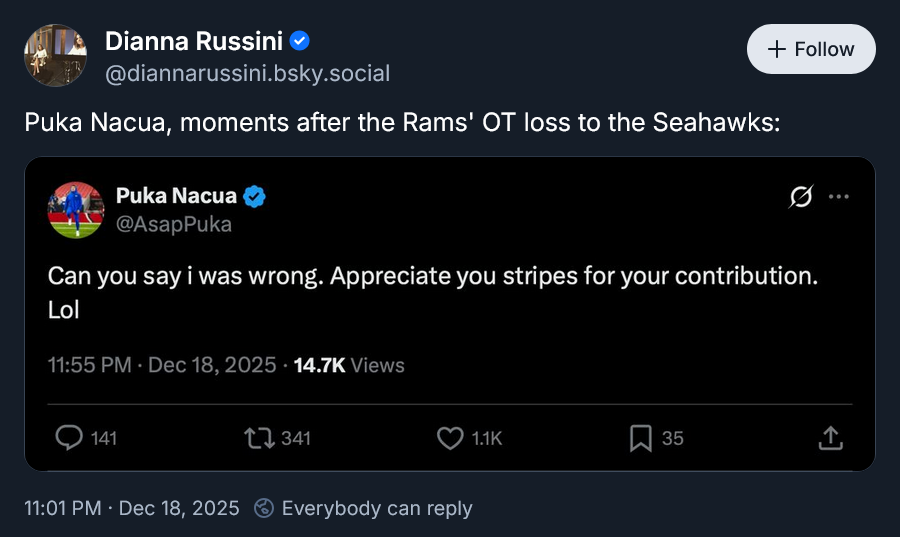This screenshot has height=537, width=900.
Task: Click Puka Nacua's blue verified badge
Action: [x=255, y=196]
